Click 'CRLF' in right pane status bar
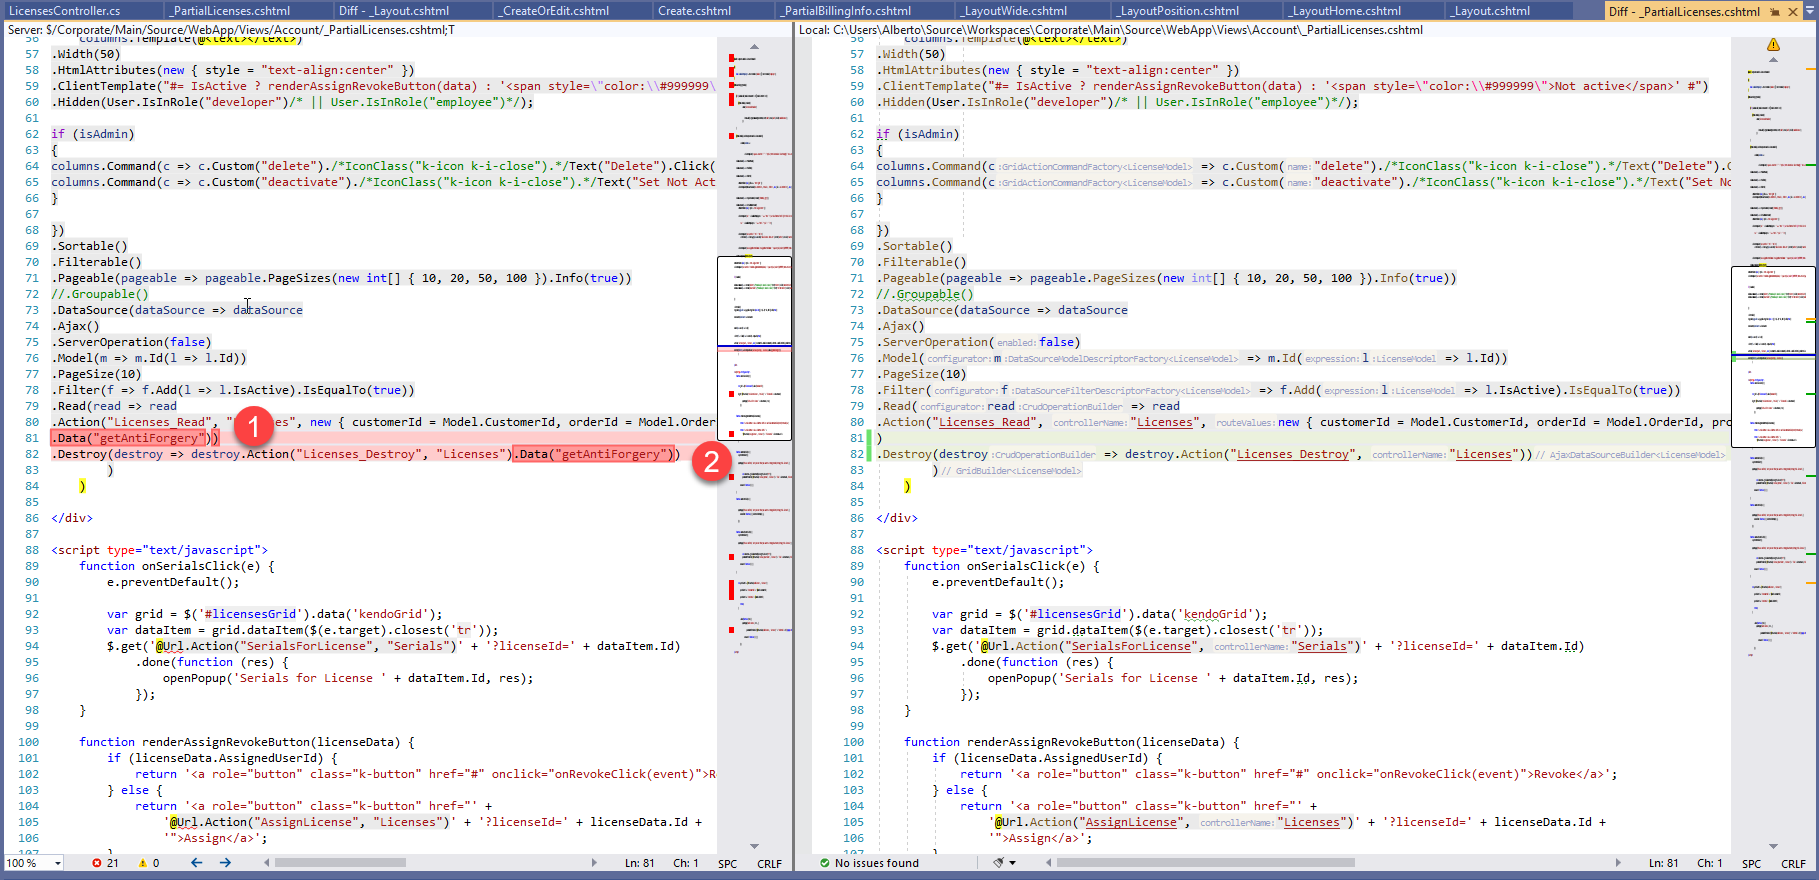Image resolution: width=1819 pixels, height=880 pixels. 1794,863
